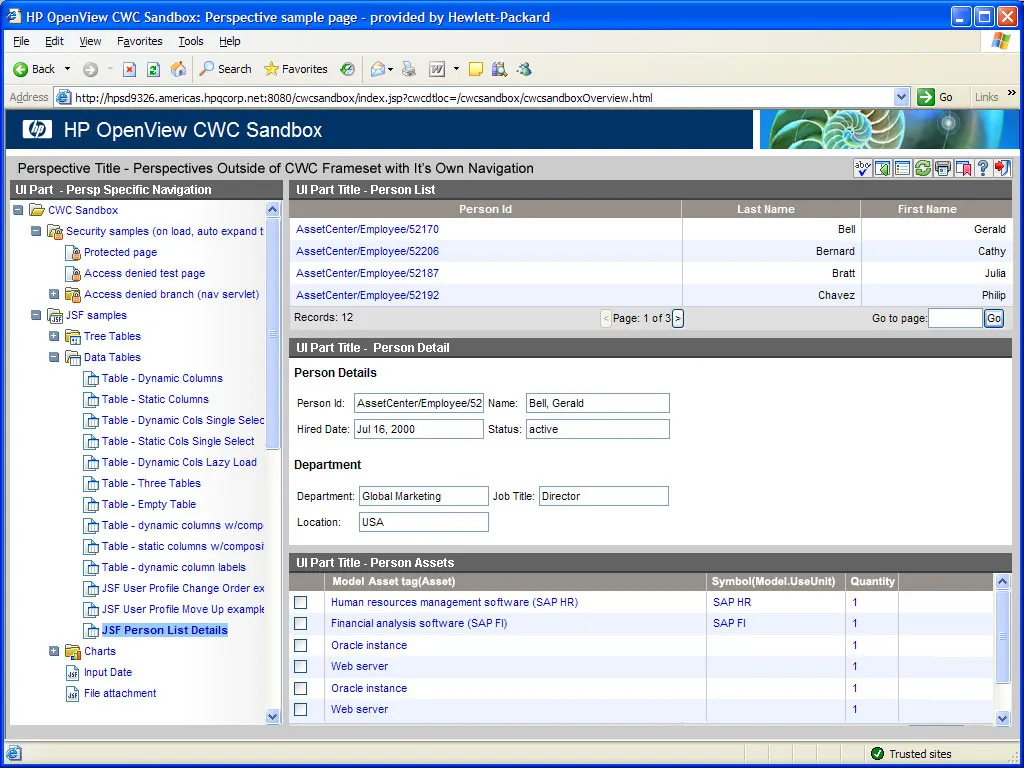Click the Go to page input field
The width and height of the screenshot is (1024, 768).
[955, 318]
